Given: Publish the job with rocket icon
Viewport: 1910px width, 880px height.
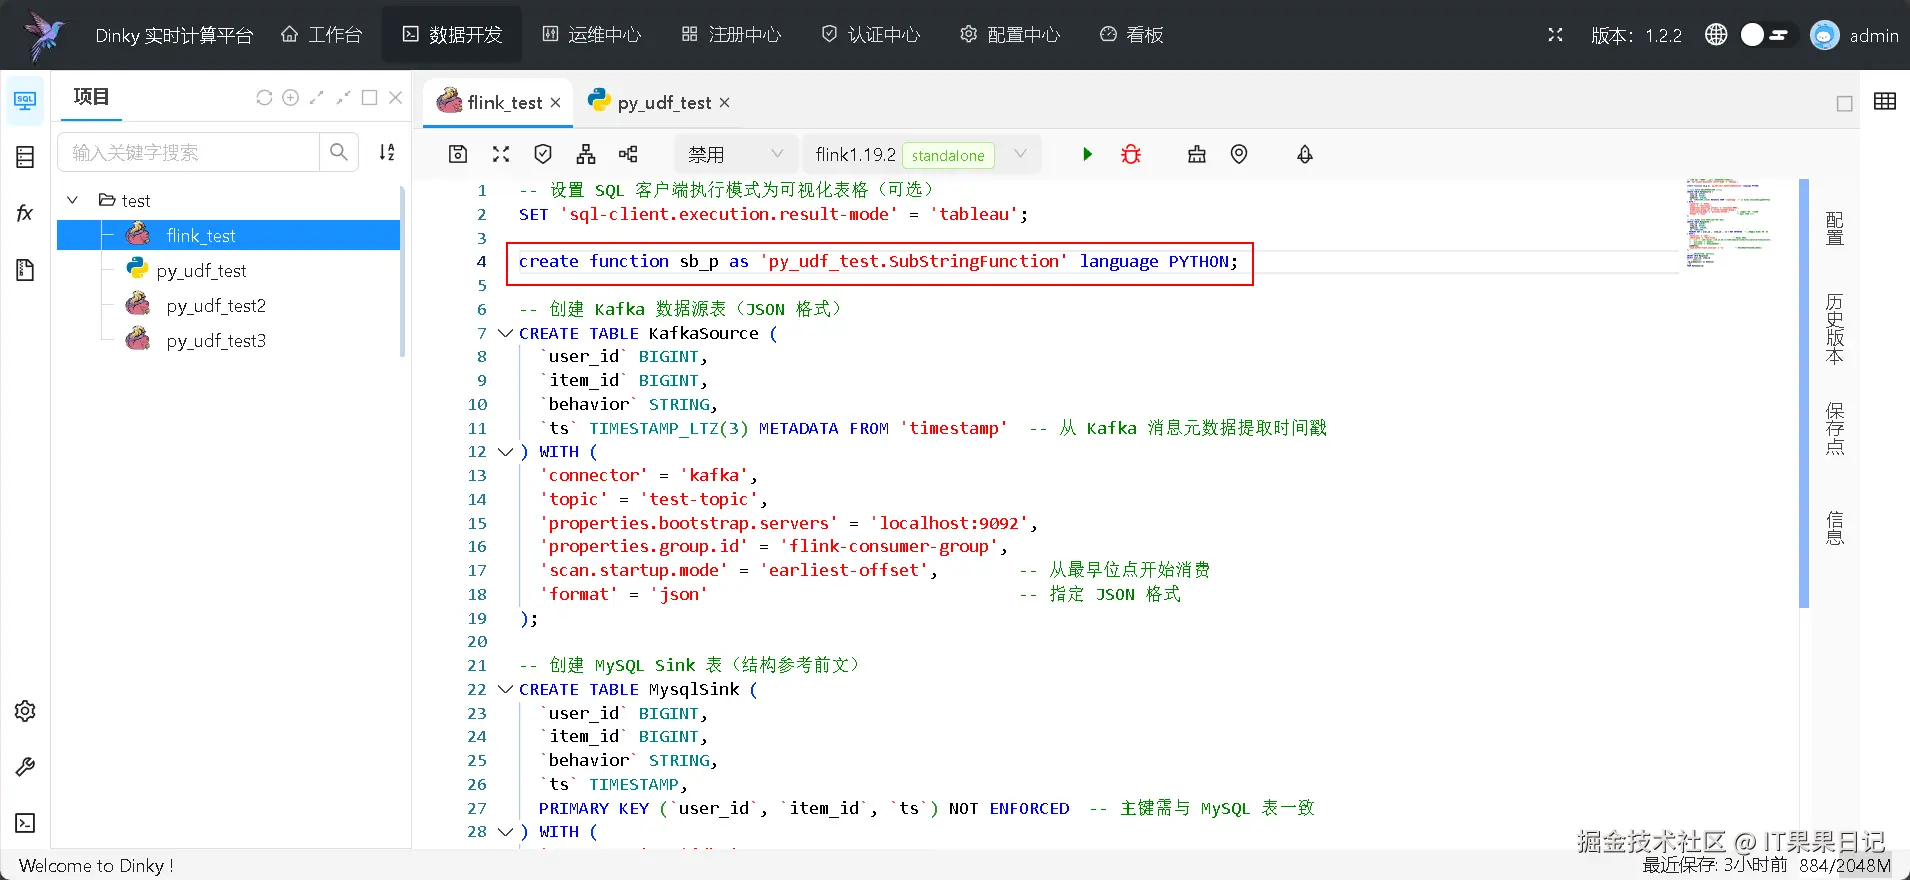Looking at the screenshot, I should (x=1305, y=154).
